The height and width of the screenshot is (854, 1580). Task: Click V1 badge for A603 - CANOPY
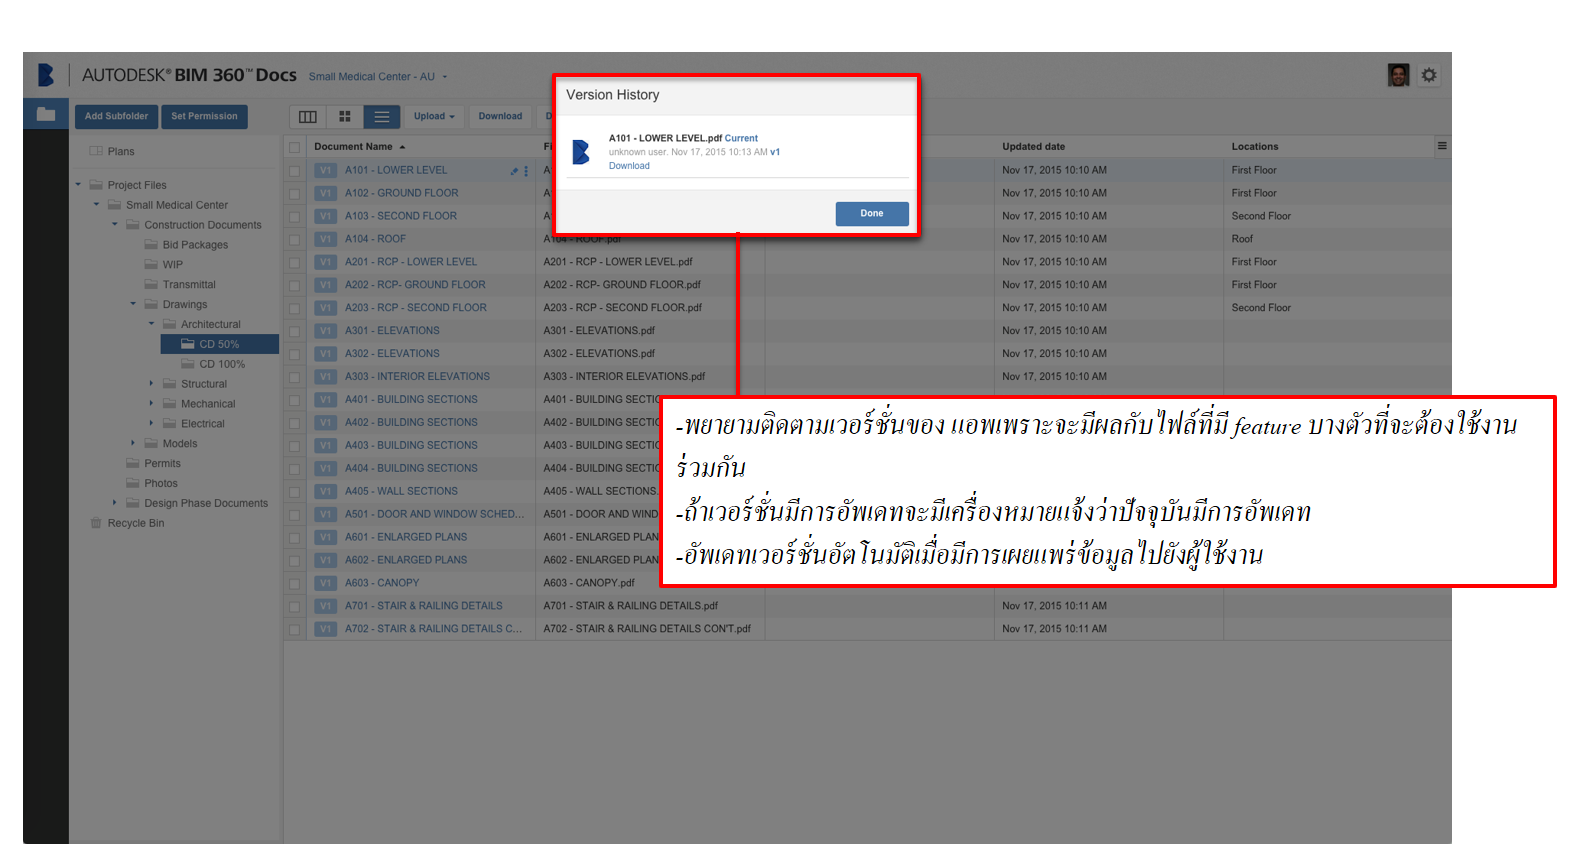coord(326,583)
